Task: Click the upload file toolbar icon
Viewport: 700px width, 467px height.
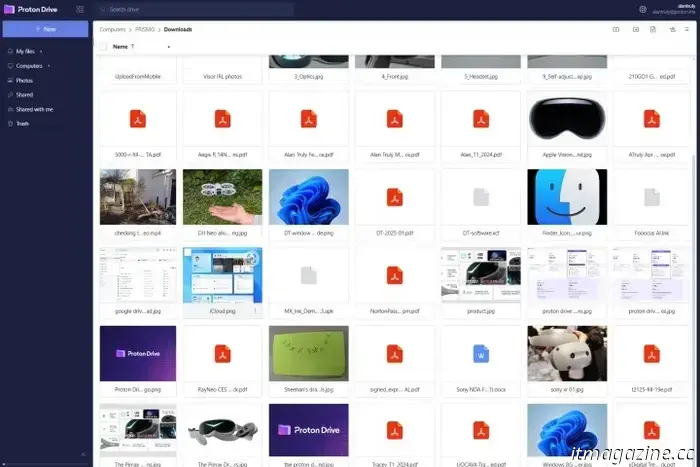Action: click(653, 29)
